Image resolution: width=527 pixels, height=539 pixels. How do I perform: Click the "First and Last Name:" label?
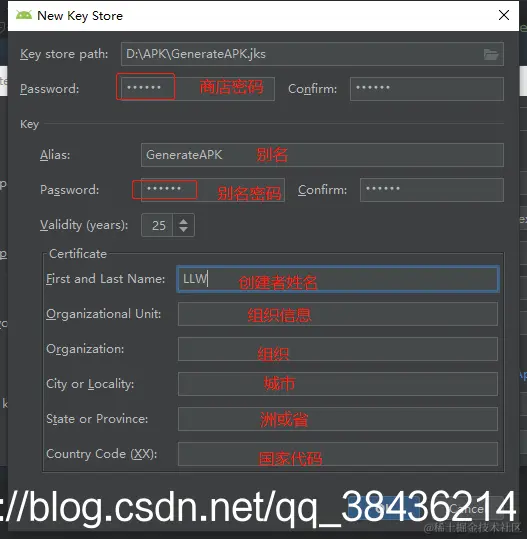click(x=106, y=279)
